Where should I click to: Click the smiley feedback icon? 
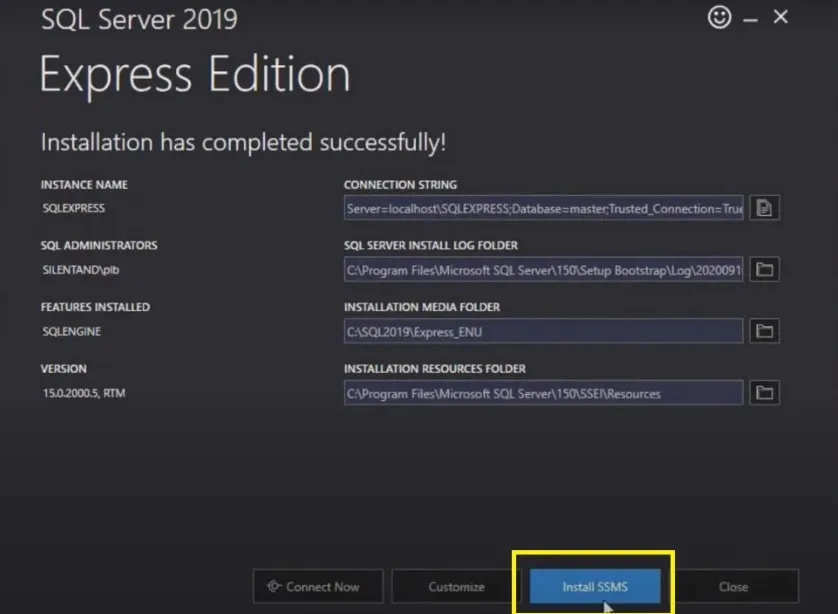pos(719,17)
